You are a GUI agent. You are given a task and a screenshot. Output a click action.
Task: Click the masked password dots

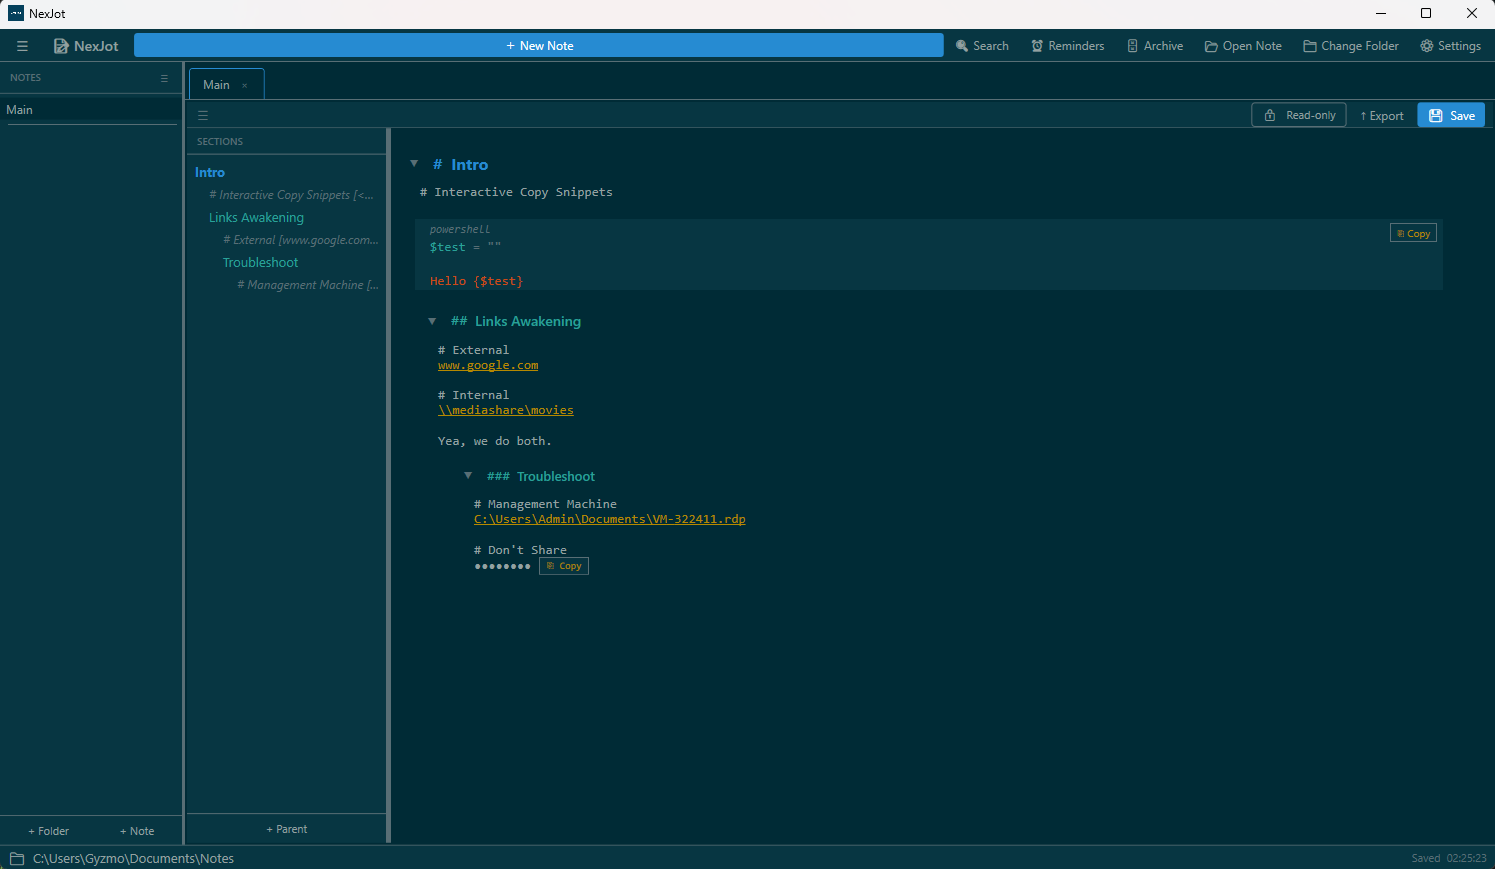[502, 567]
